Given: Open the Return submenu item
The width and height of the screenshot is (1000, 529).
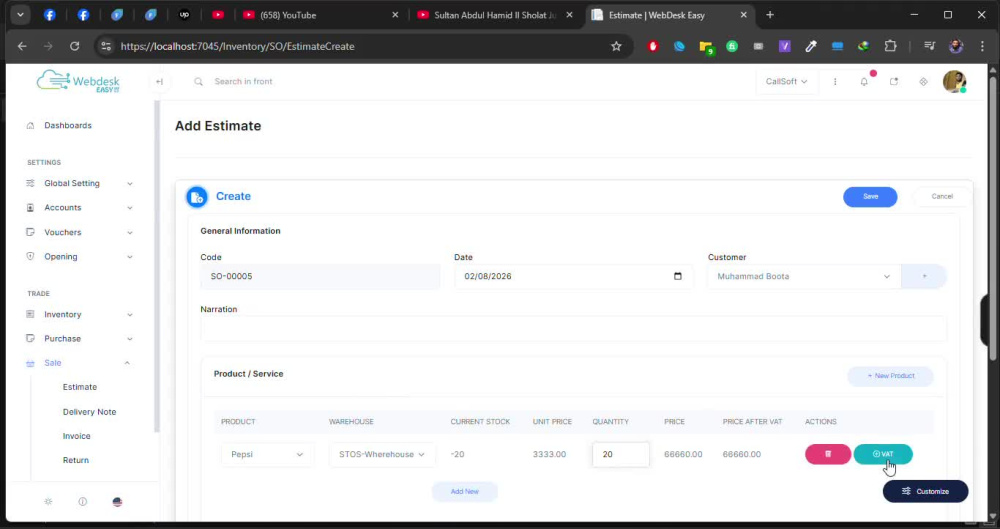Looking at the screenshot, I should (x=76, y=461).
